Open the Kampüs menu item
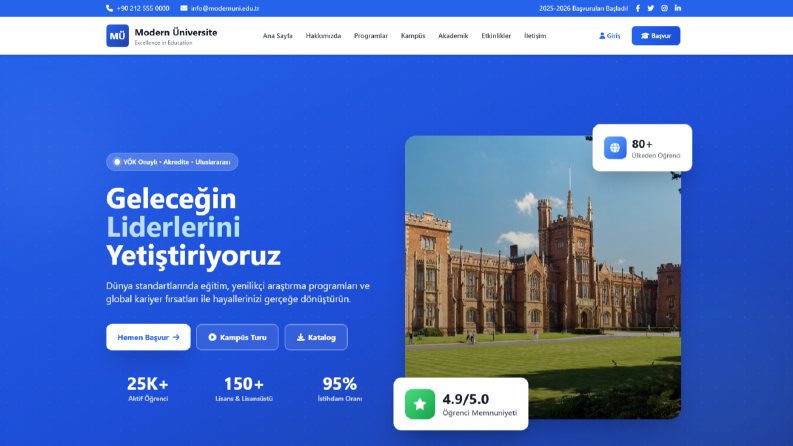Viewport: 793px width, 446px height. (413, 36)
